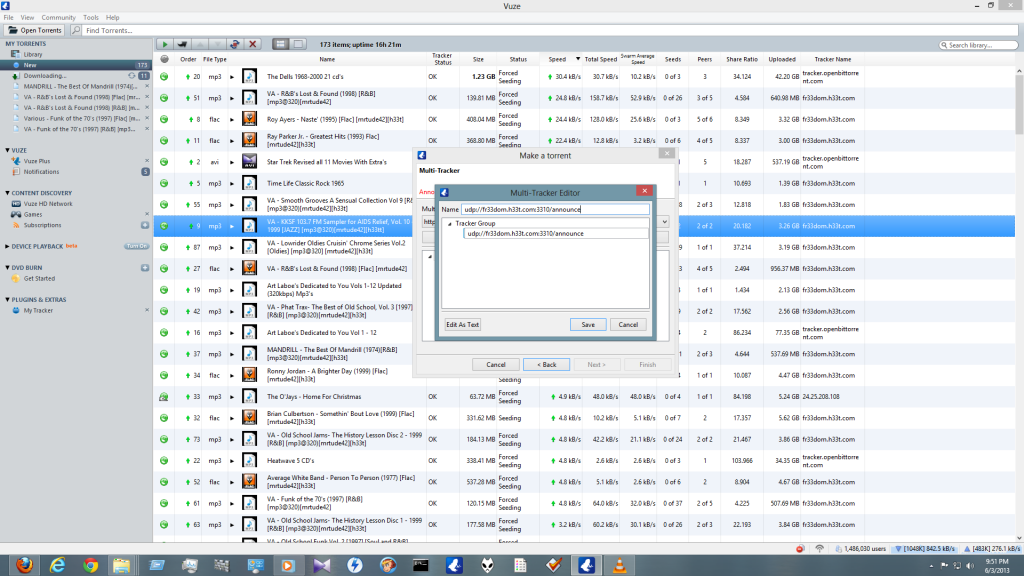Screen dimensions: 1024x576
Task: Collapse the CONTENT DISCOVERY sidebar section
Action: 7,193
